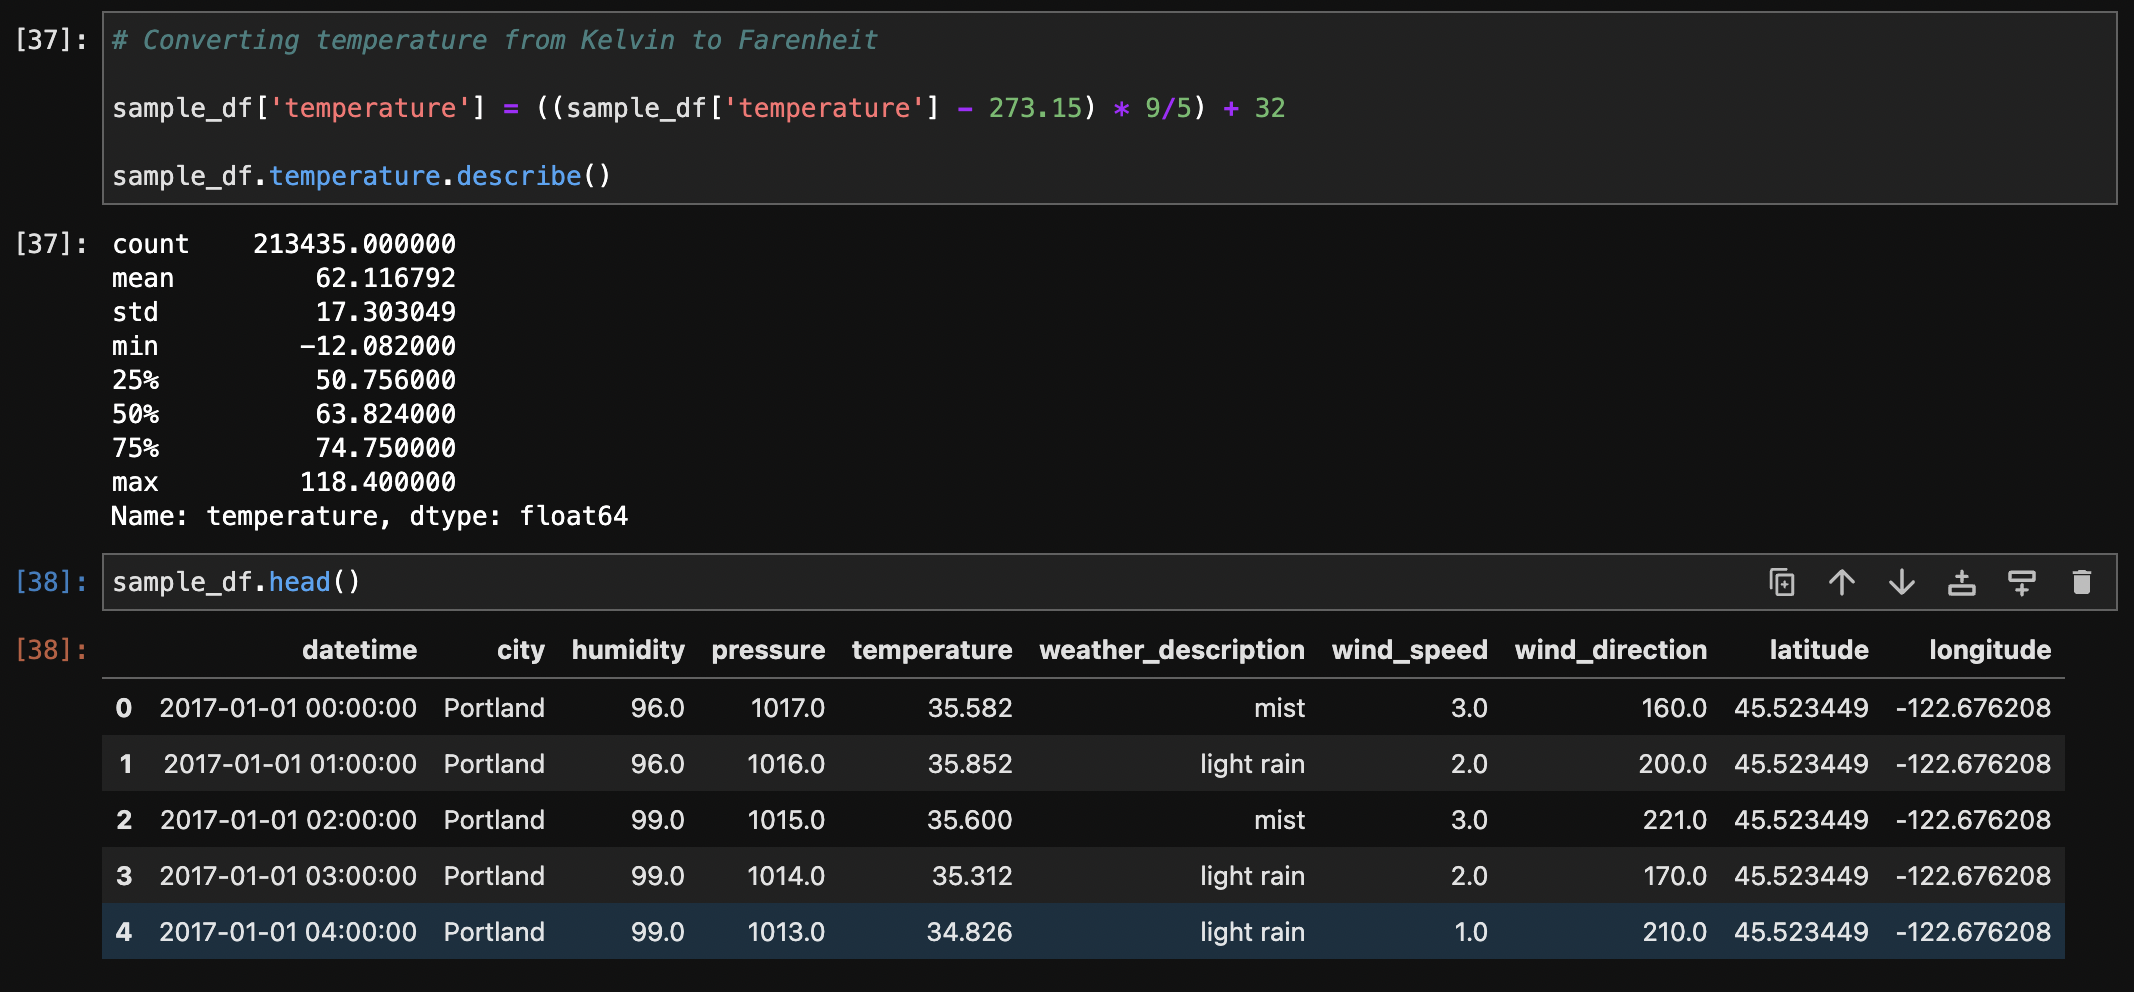2134x992 pixels.
Task: Click 'Name: temperature, dtype: float64' line
Action: point(370,516)
